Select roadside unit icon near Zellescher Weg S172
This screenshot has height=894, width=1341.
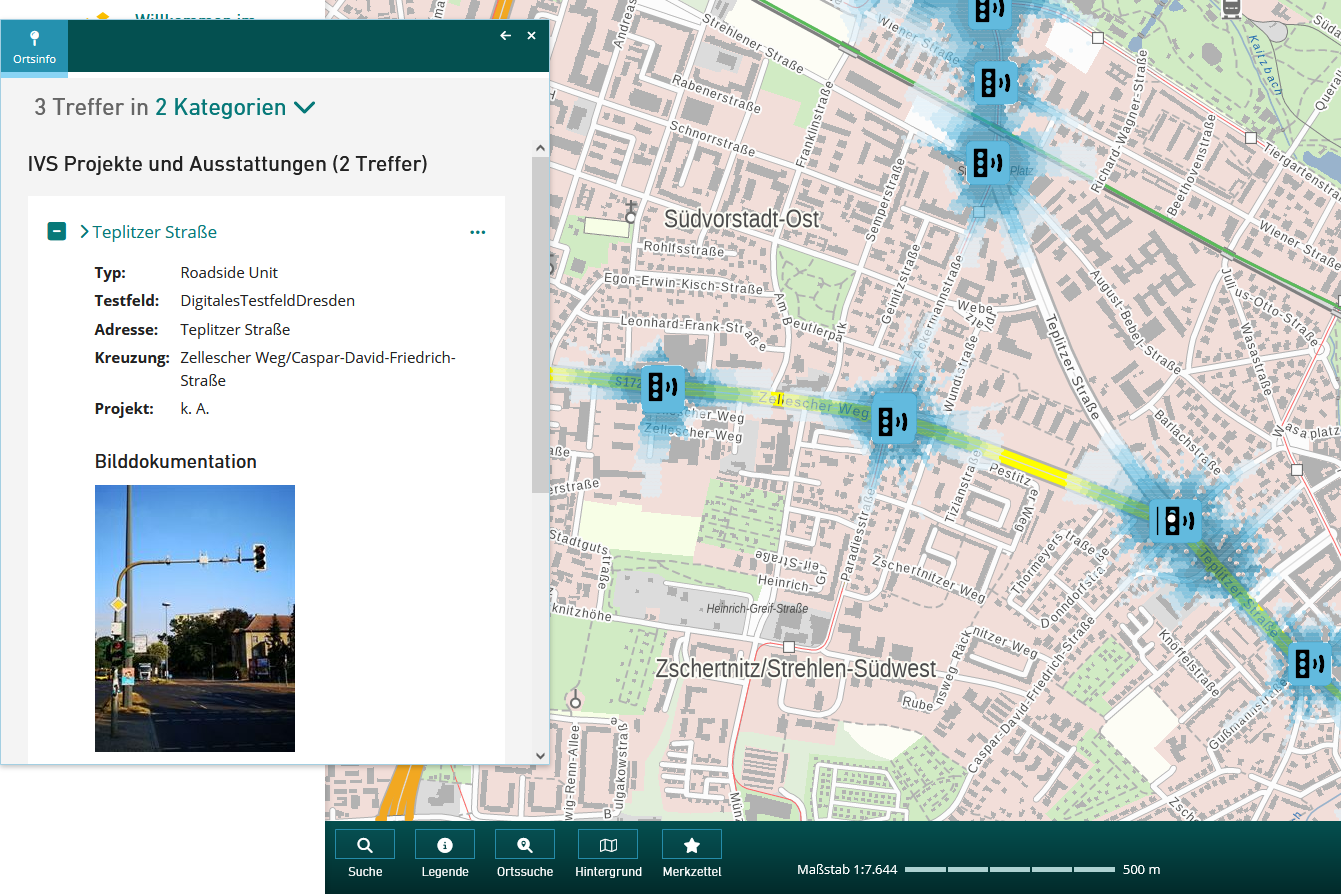(x=663, y=386)
